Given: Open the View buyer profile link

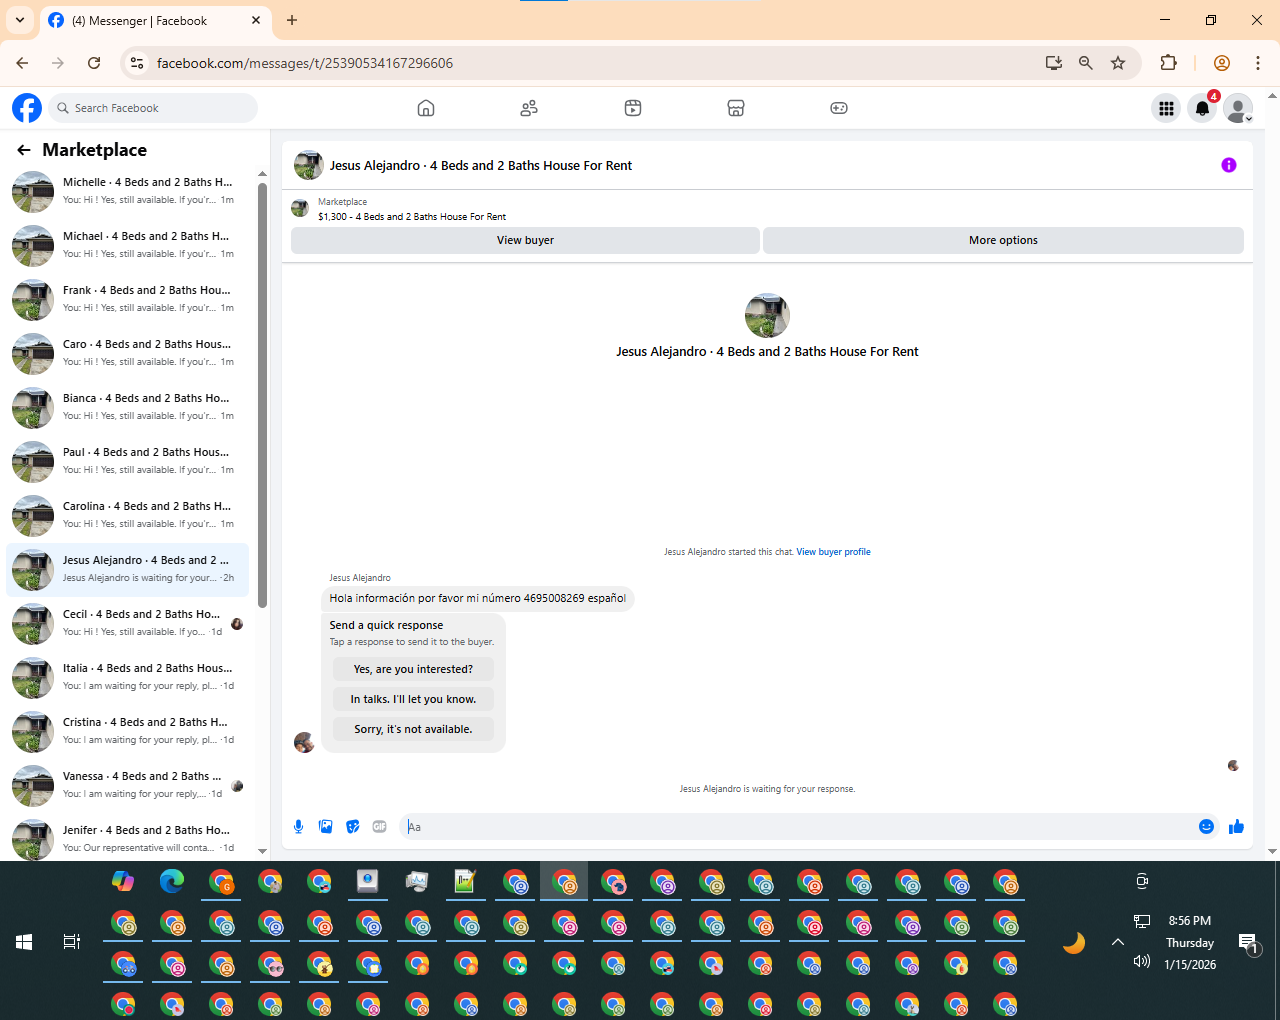Looking at the screenshot, I should (833, 552).
